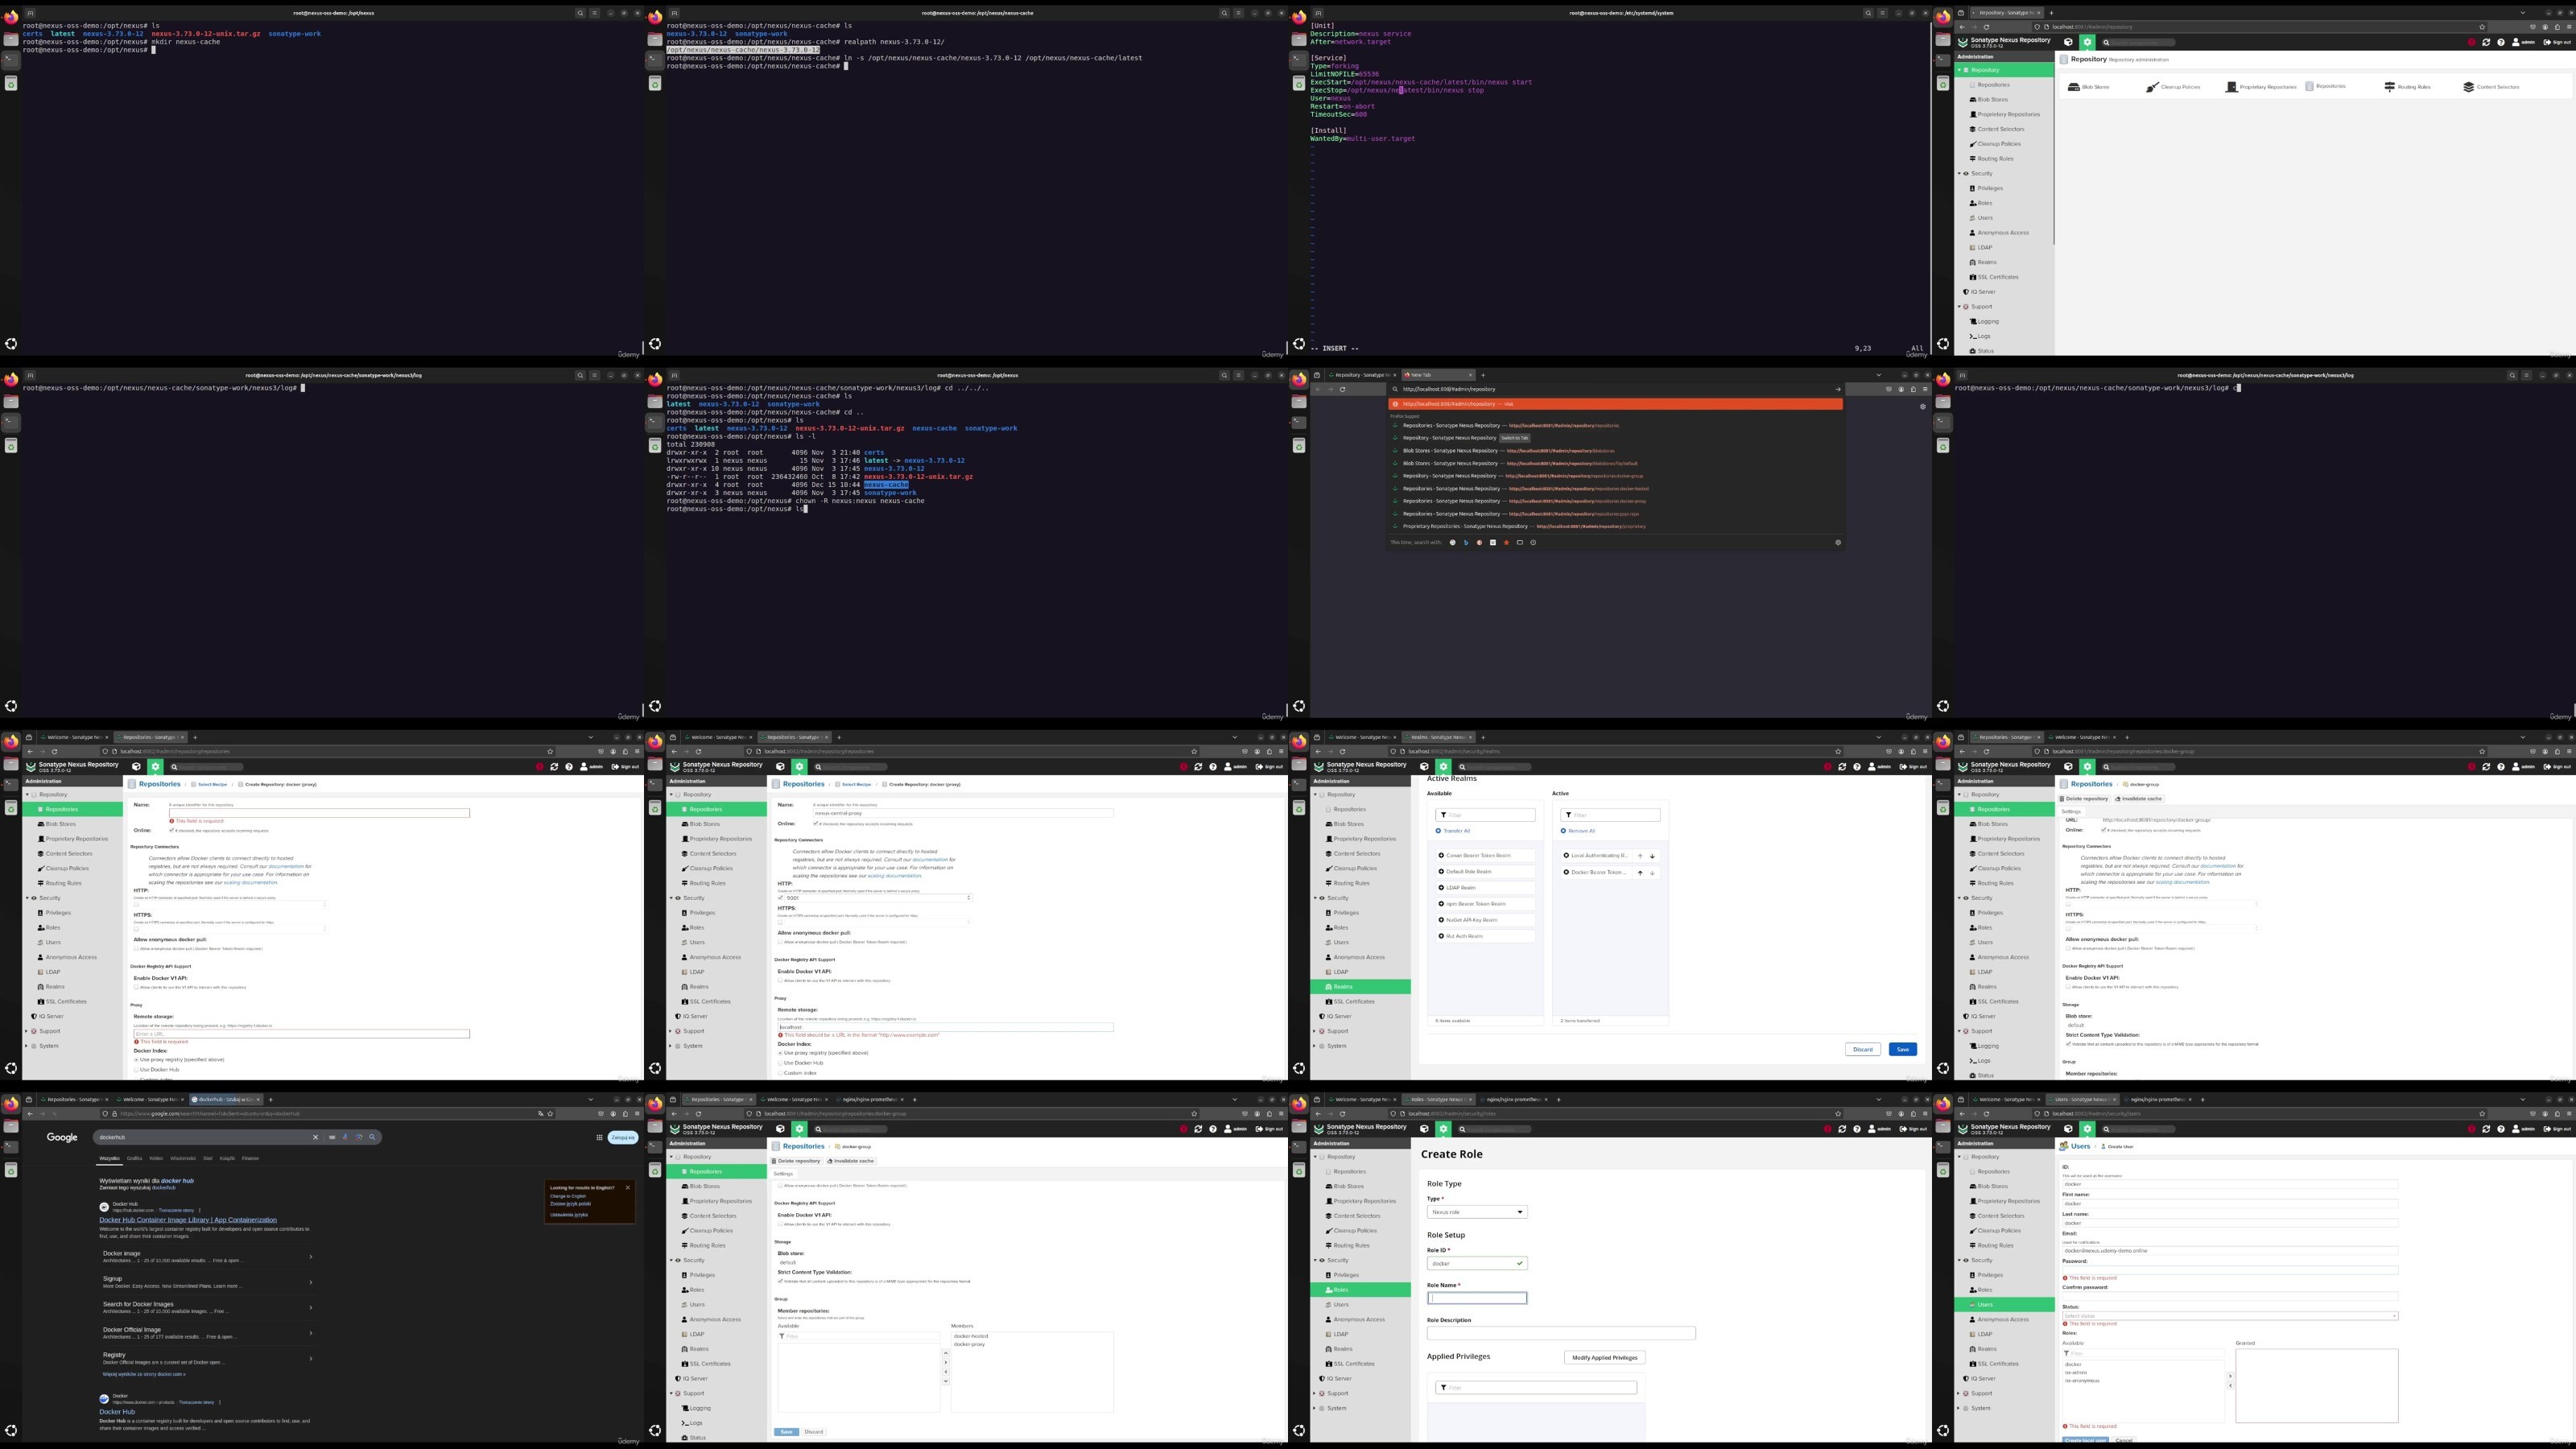Image resolution: width=2576 pixels, height=1449 pixels.
Task: Expand Search for Docker Images result chevron
Action: point(310,1307)
